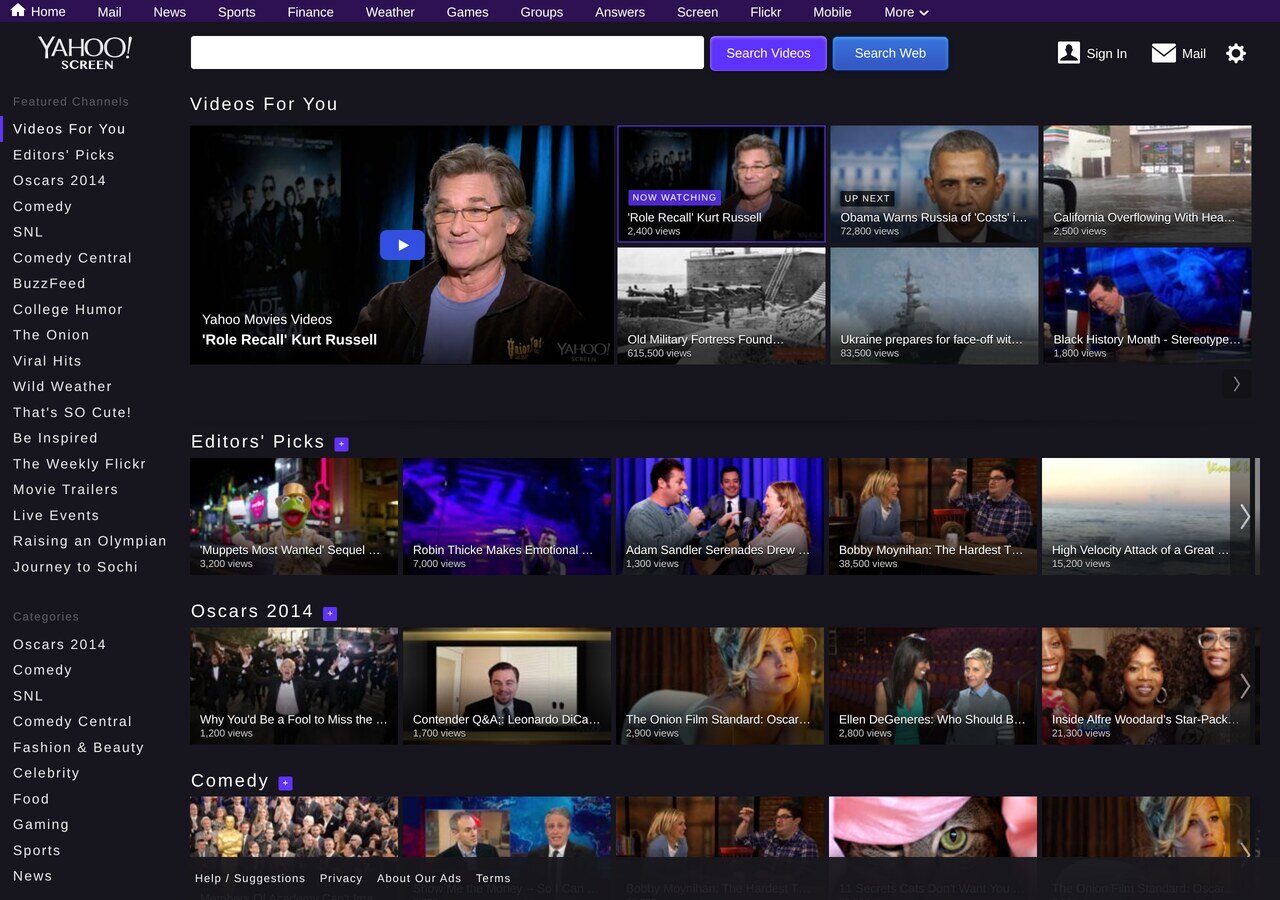Expand the More menu in top bar
Image resolution: width=1280 pixels, height=900 pixels.
(906, 12)
